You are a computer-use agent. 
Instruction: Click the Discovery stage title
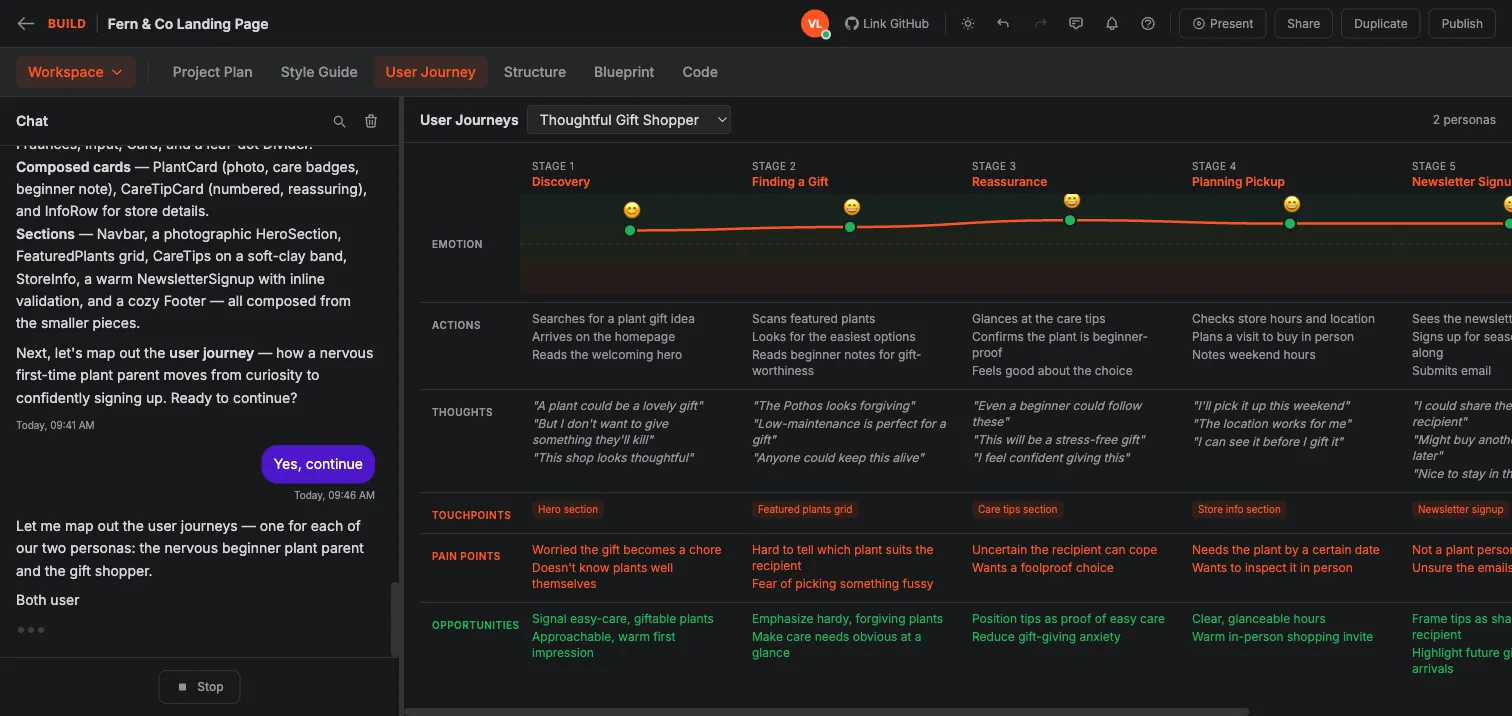561,182
